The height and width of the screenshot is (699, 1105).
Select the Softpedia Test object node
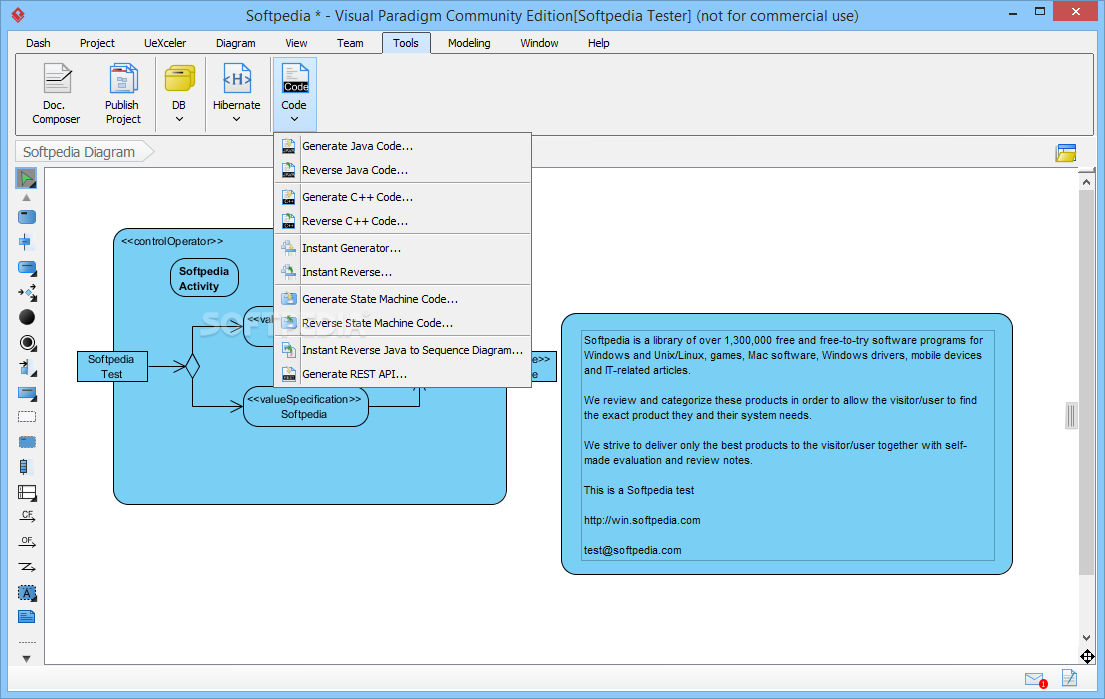tap(112, 366)
